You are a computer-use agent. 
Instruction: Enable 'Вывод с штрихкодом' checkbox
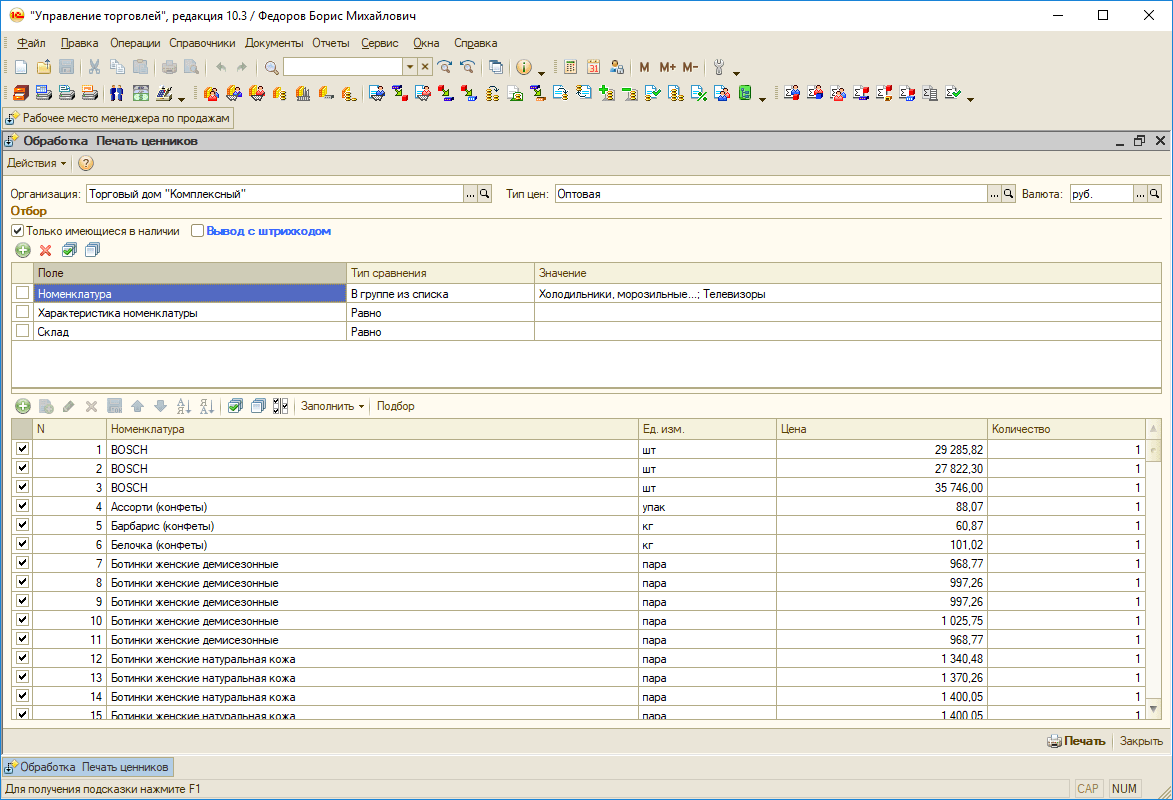[x=197, y=231]
